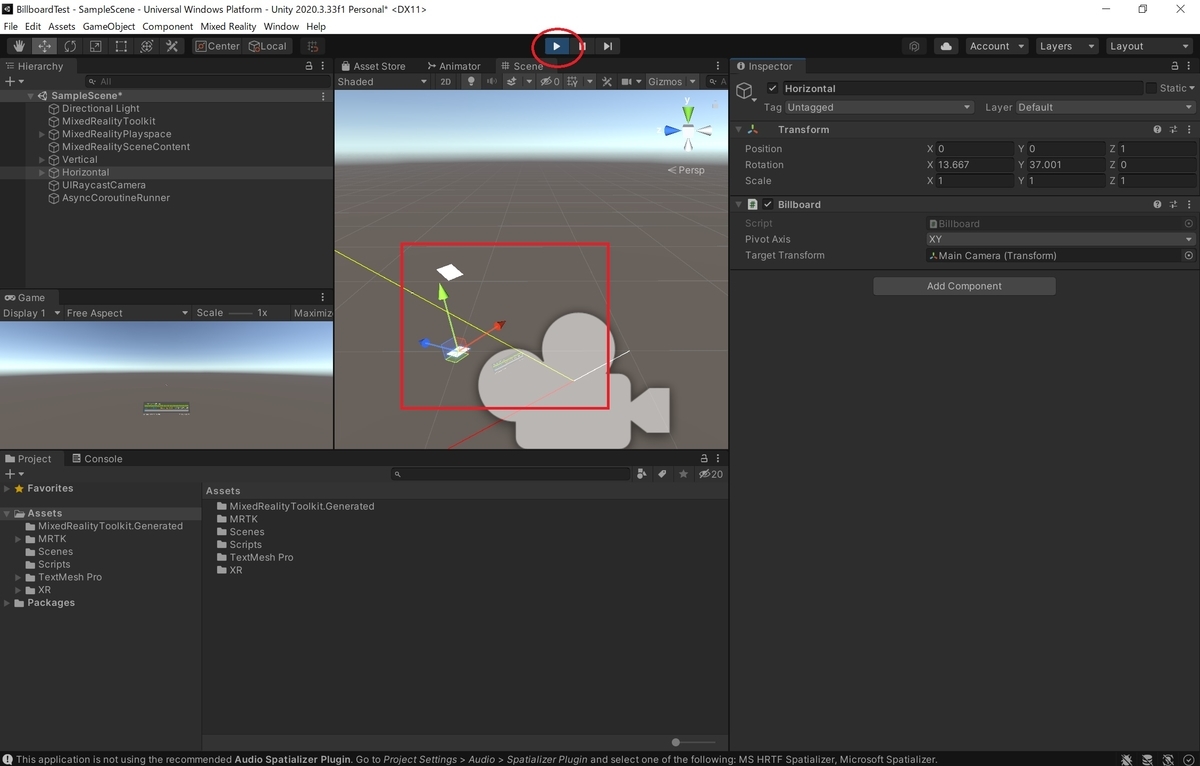1200x766 pixels.
Task: Open the Mixed Reality menu
Action: [x=228, y=26]
